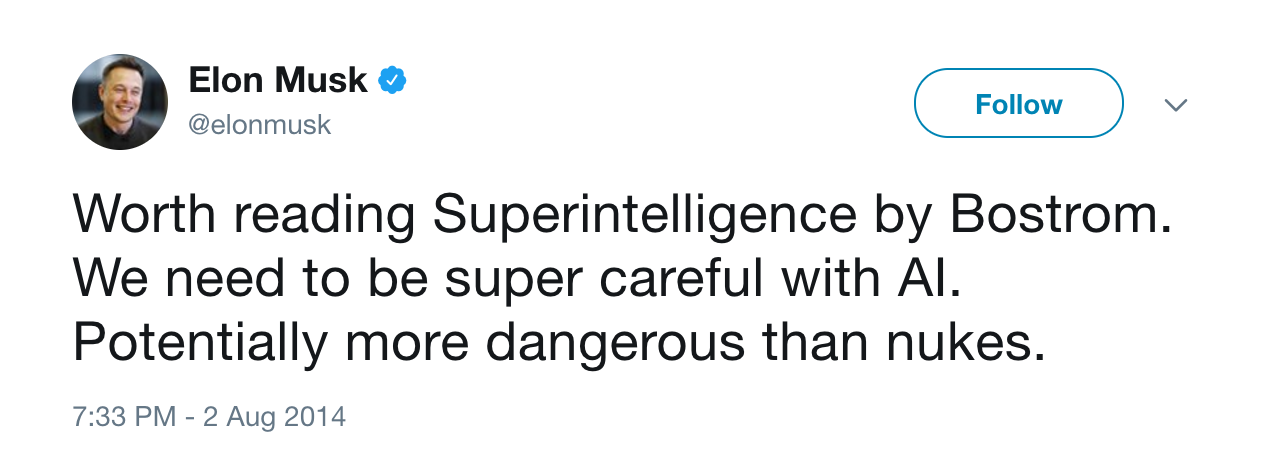
Task: Select the Follow pill outline button
Action: tap(1019, 103)
